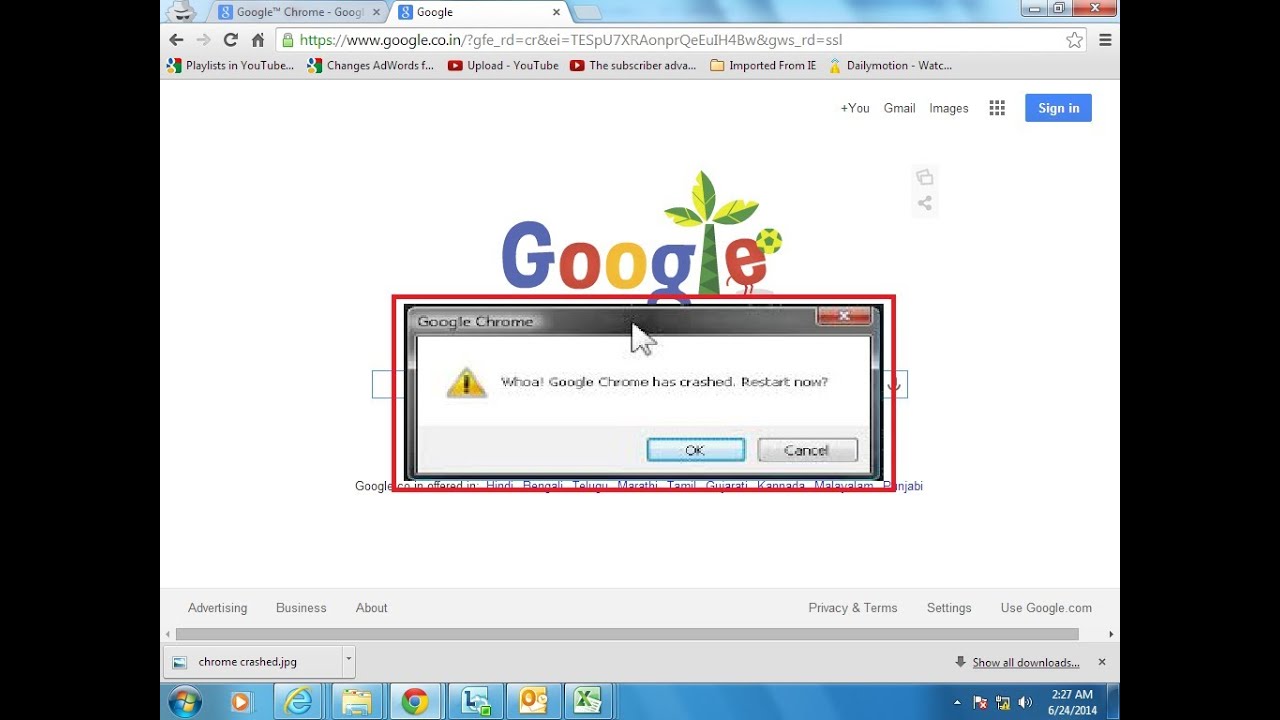Click the Action Center flag icon
1280x720 pixels.
pos(981,702)
